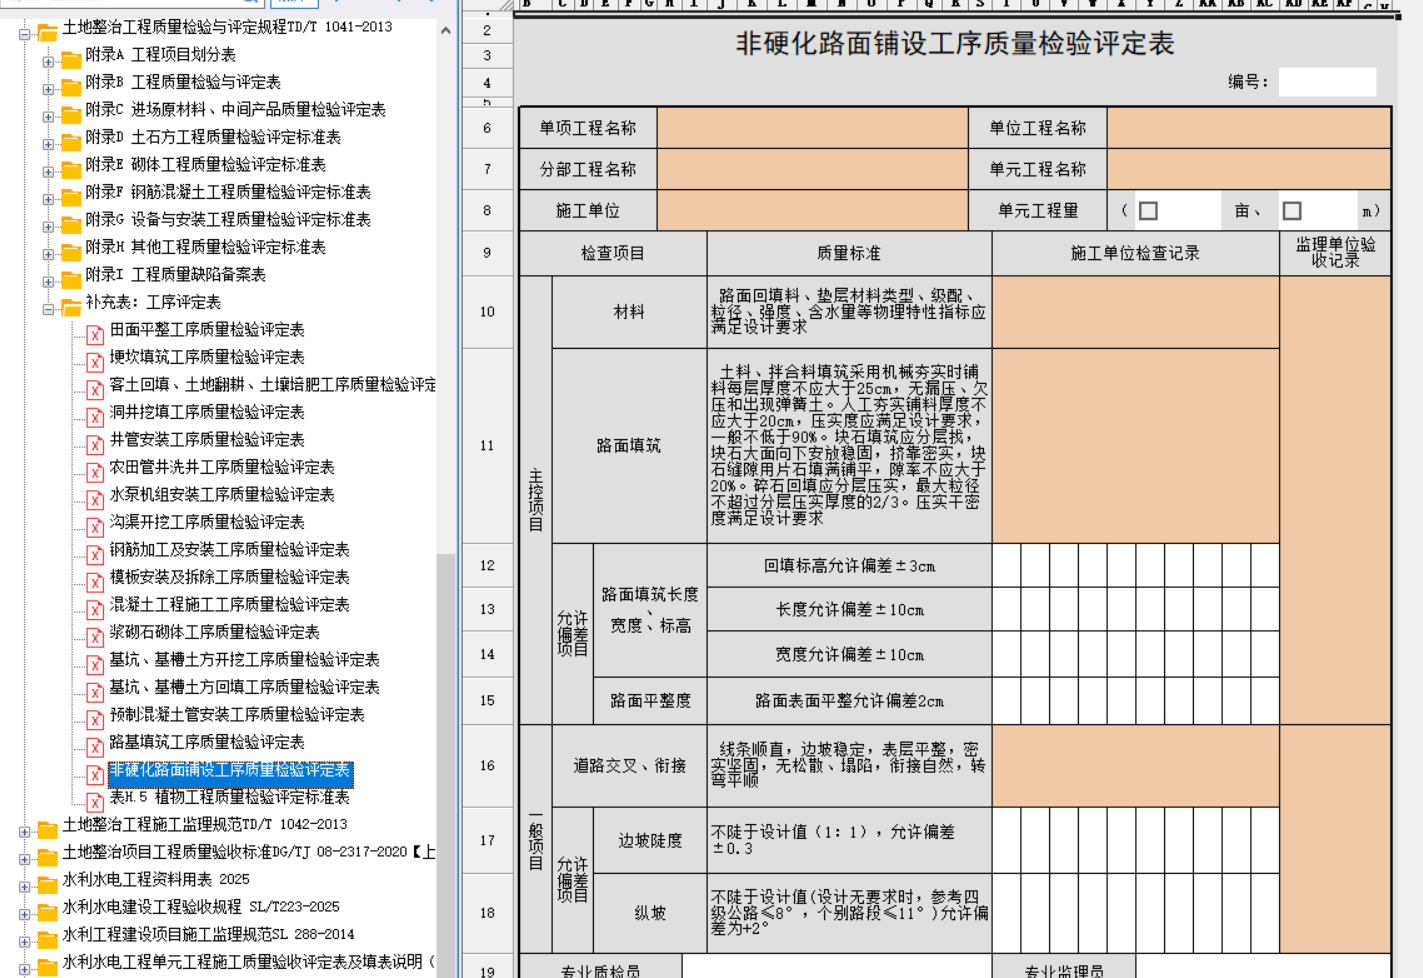Click the 沟渠开挖工序 form file icon

point(95,527)
